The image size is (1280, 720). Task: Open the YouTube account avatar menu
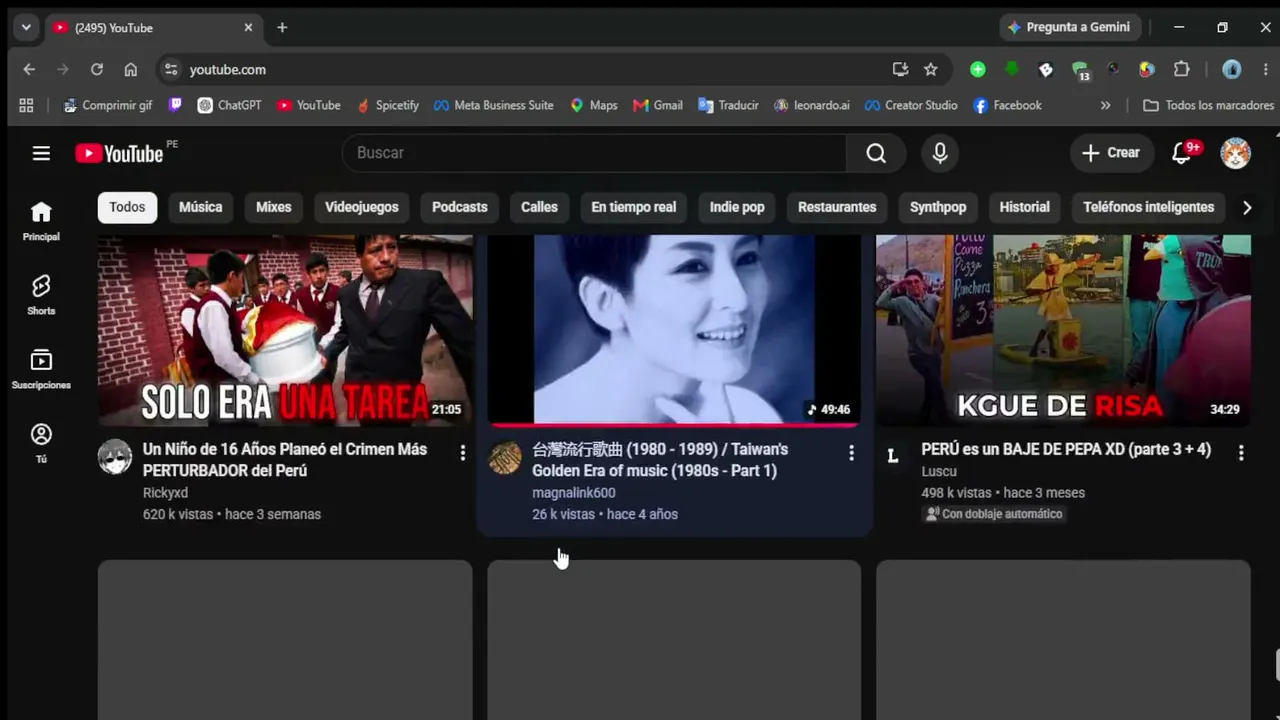[1236, 153]
